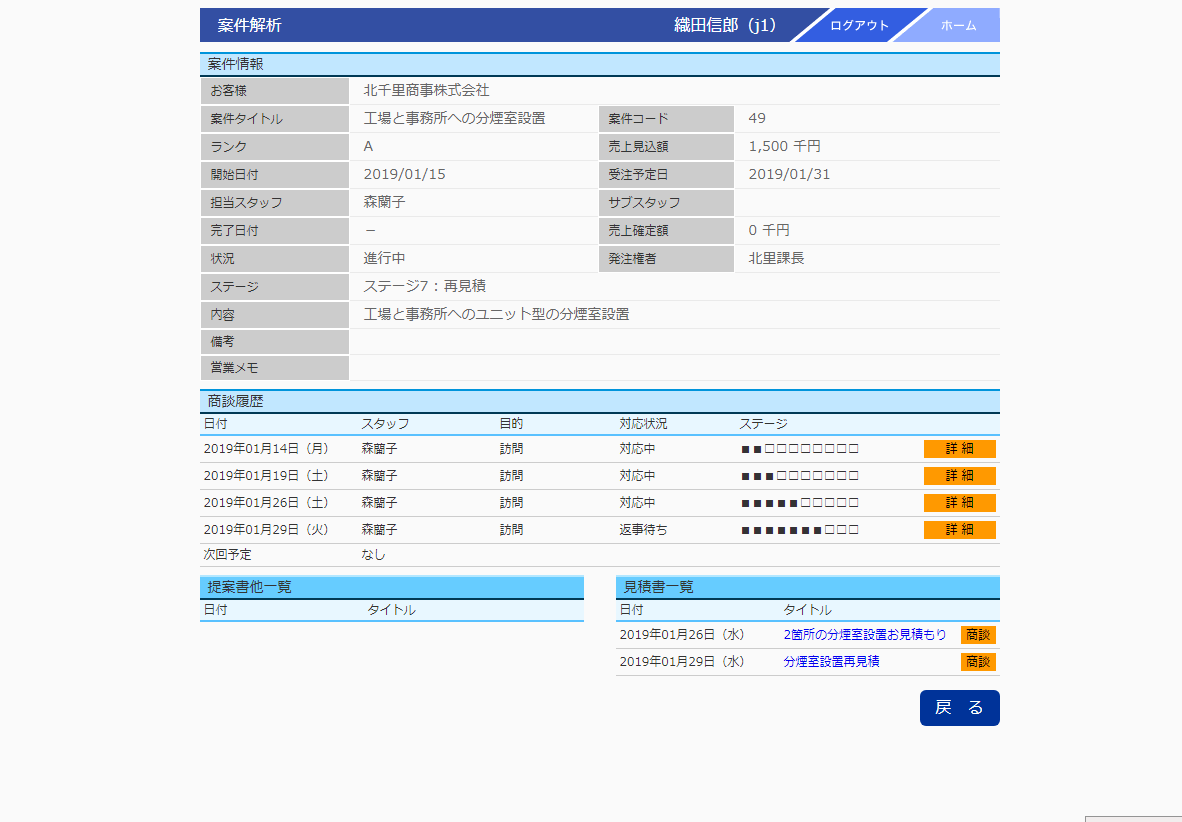Show 詳細 for the 返事待ち meeting row
Viewport: 1182px width, 822px height.
959,530
